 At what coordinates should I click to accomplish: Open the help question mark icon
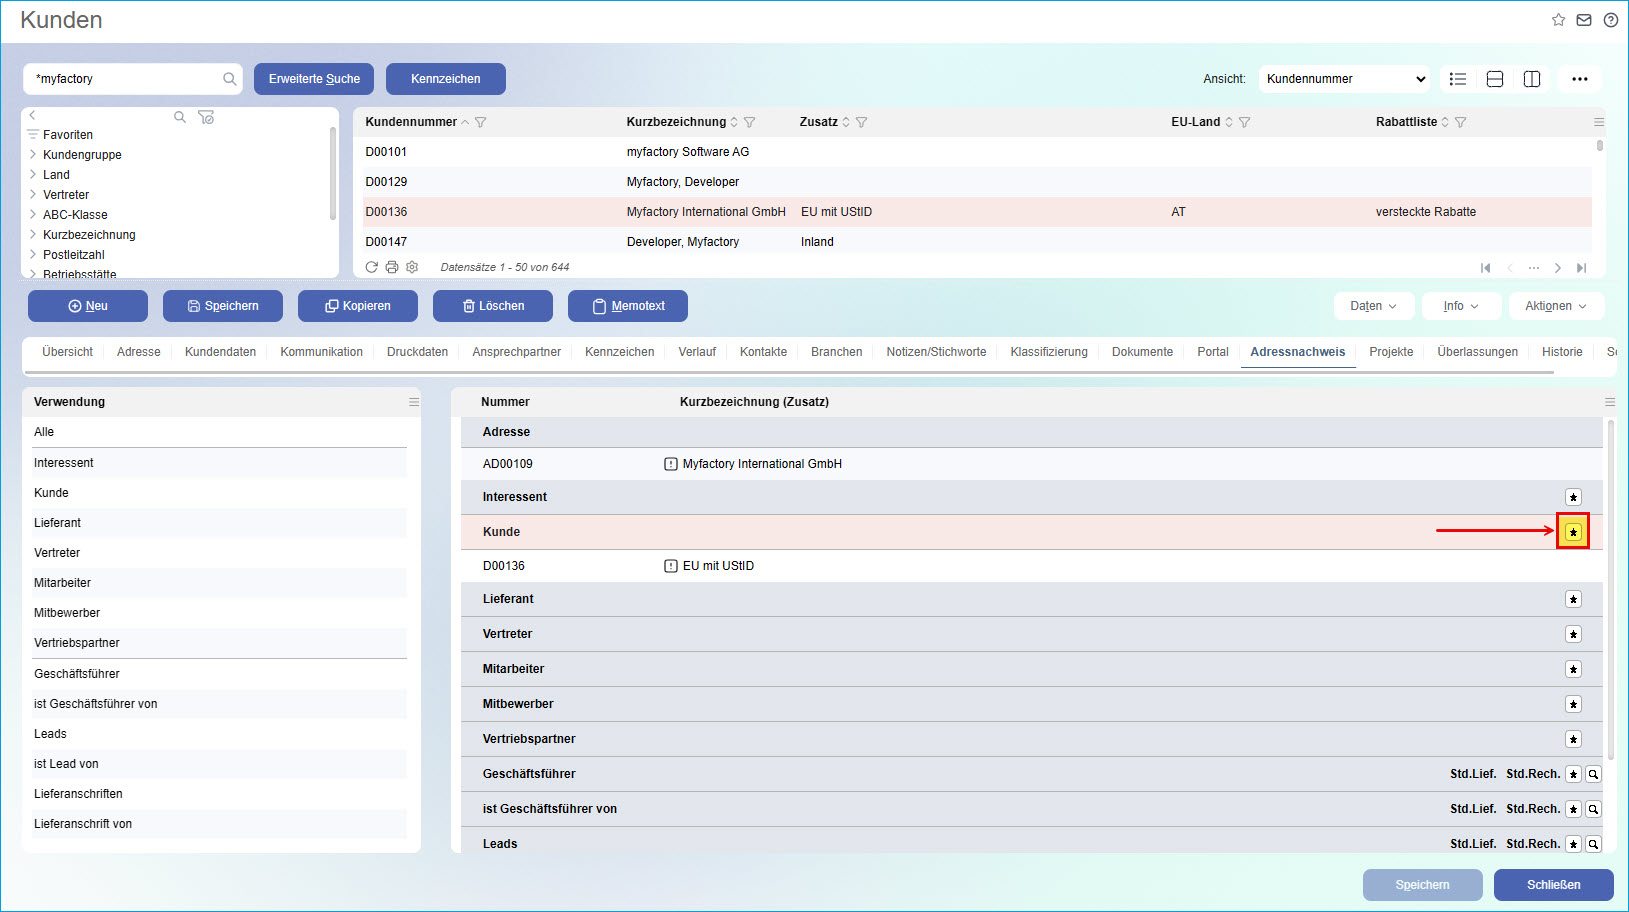1610,20
